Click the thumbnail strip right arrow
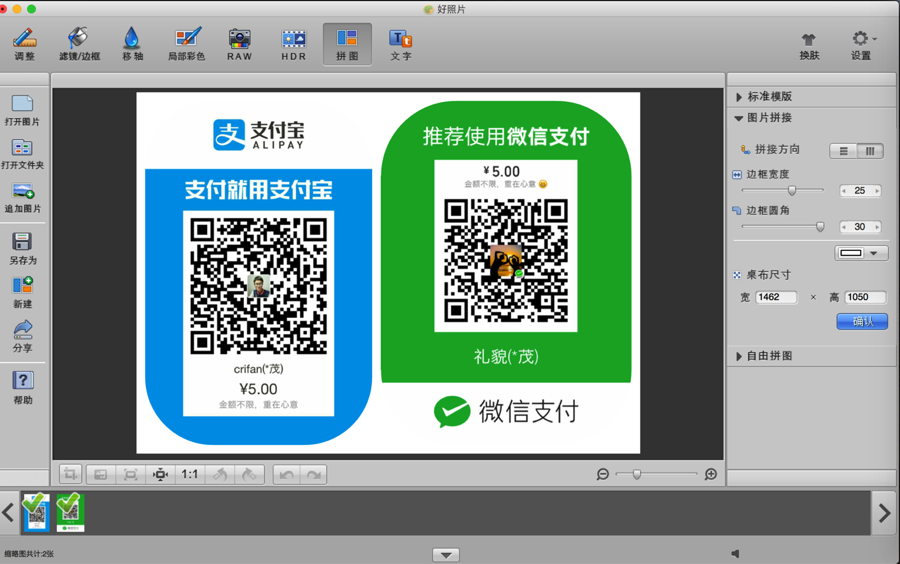This screenshot has height=564, width=900. 885,512
